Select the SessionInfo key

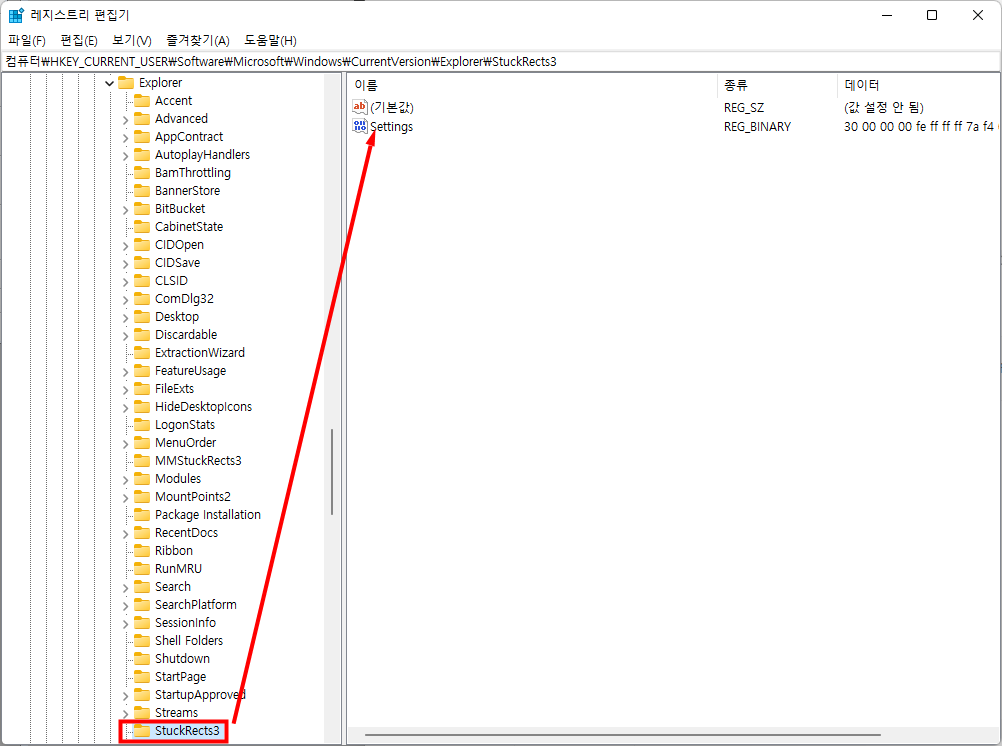click(x=185, y=622)
